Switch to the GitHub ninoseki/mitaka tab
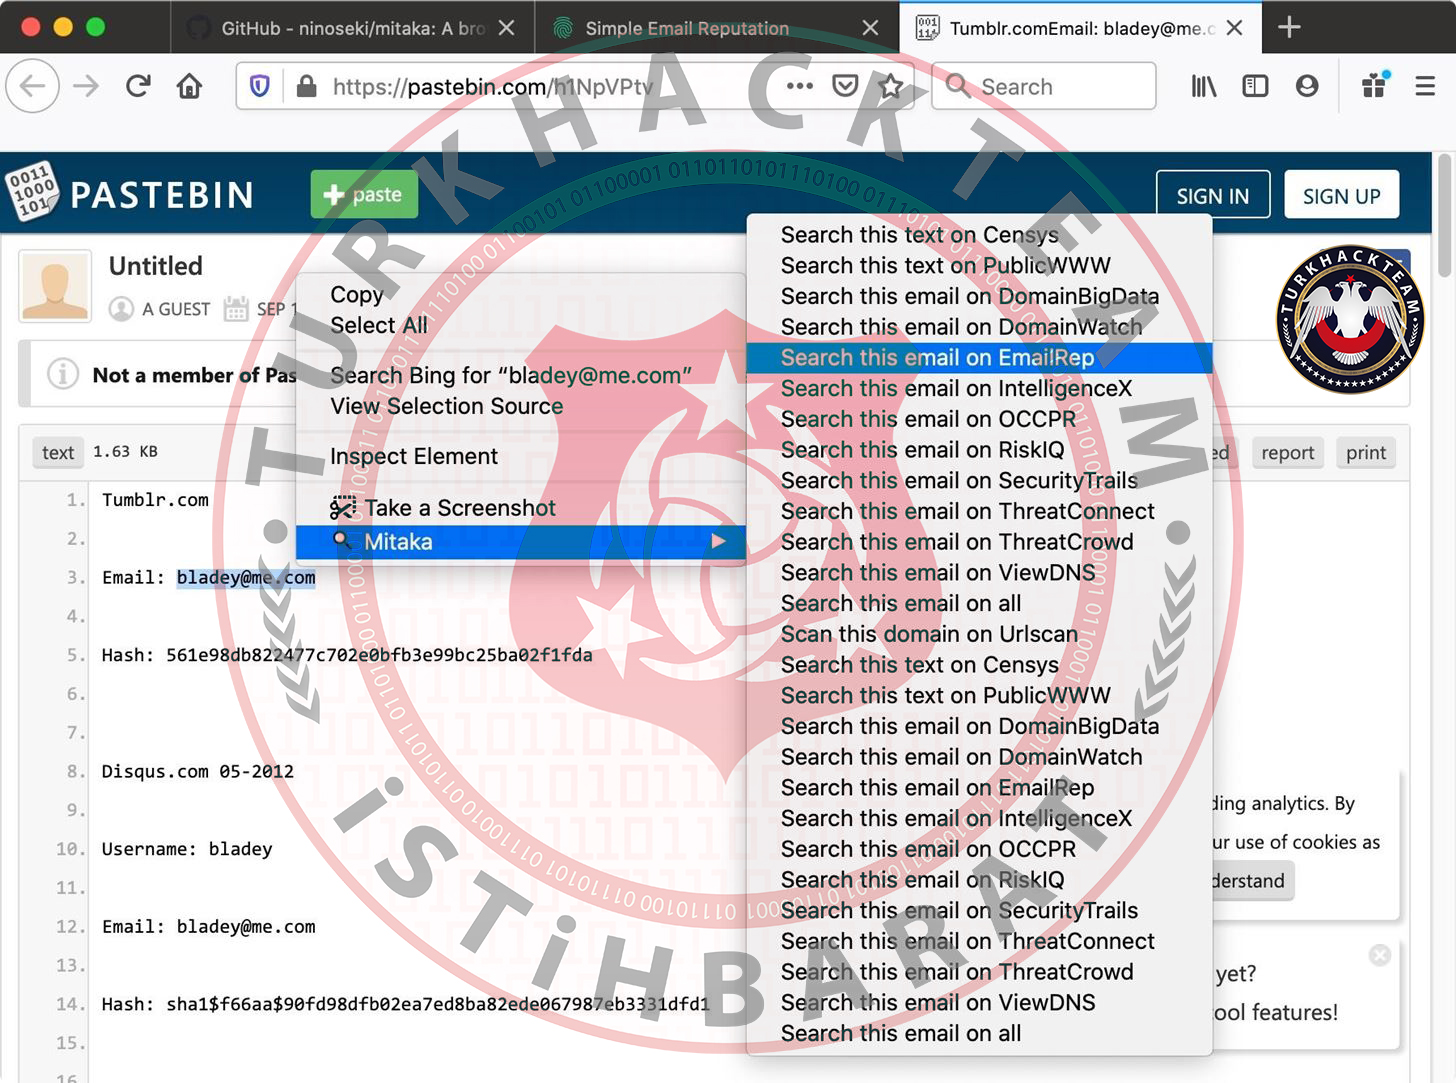The width and height of the screenshot is (1456, 1083). 353,28
